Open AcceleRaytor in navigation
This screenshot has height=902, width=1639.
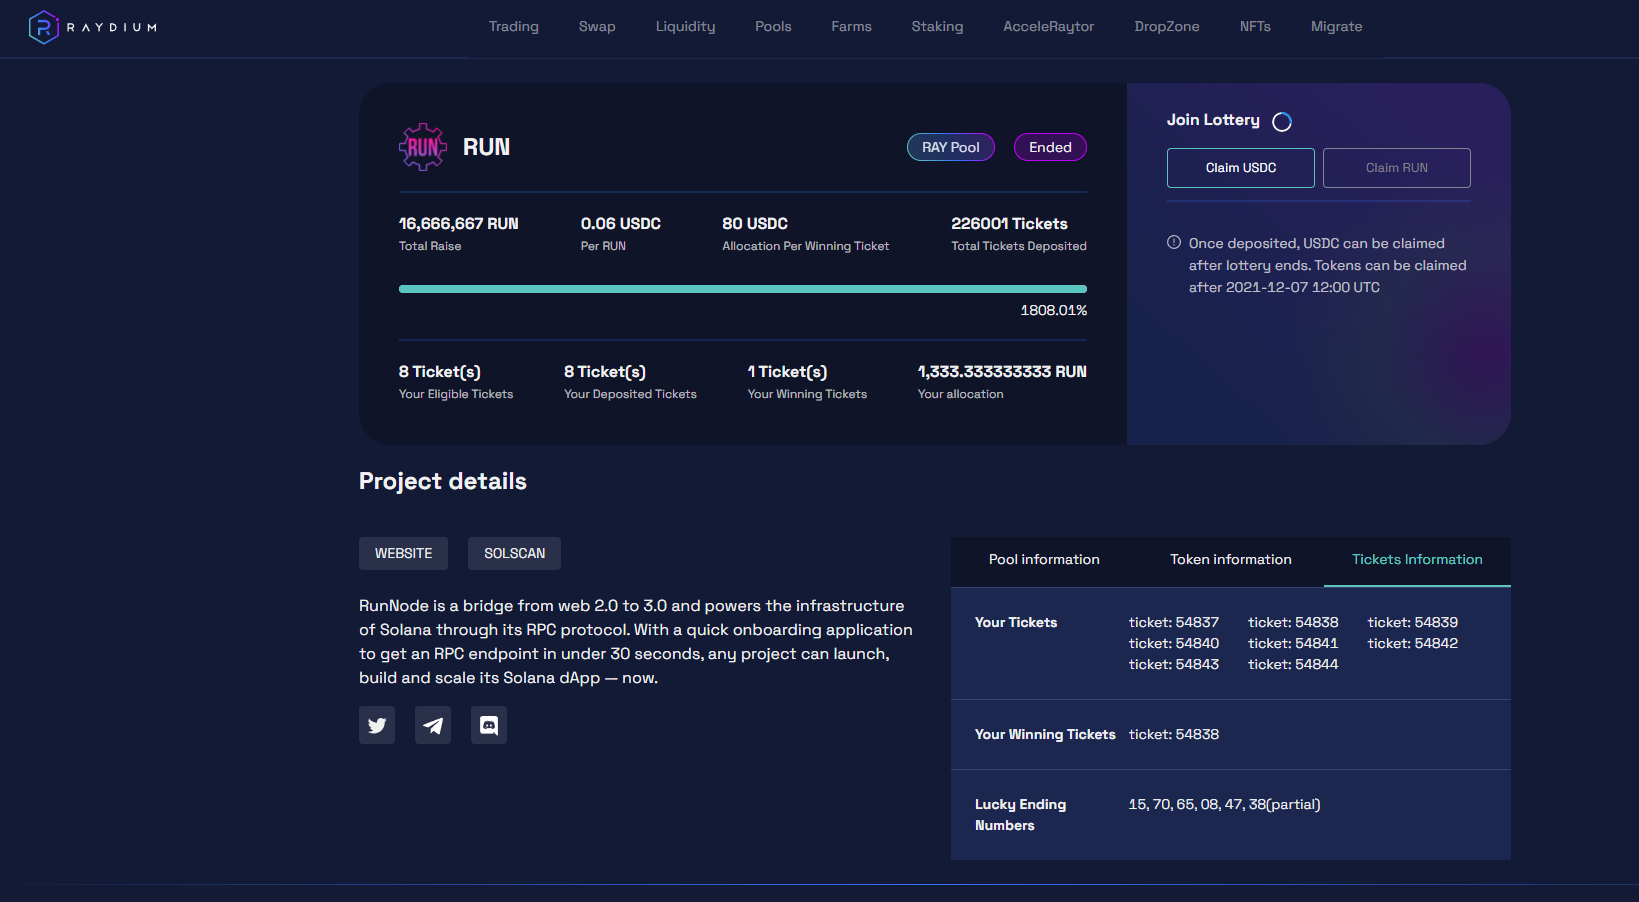click(1049, 27)
